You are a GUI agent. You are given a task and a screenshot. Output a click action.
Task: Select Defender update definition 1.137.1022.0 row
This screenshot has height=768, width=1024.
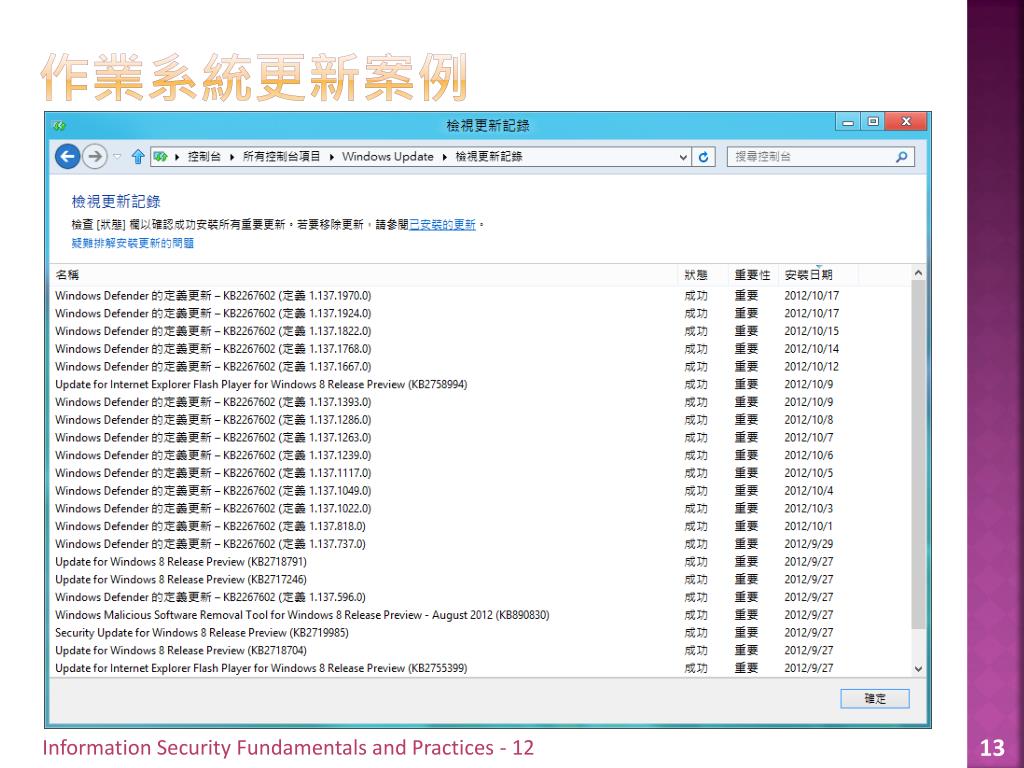pos(481,508)
